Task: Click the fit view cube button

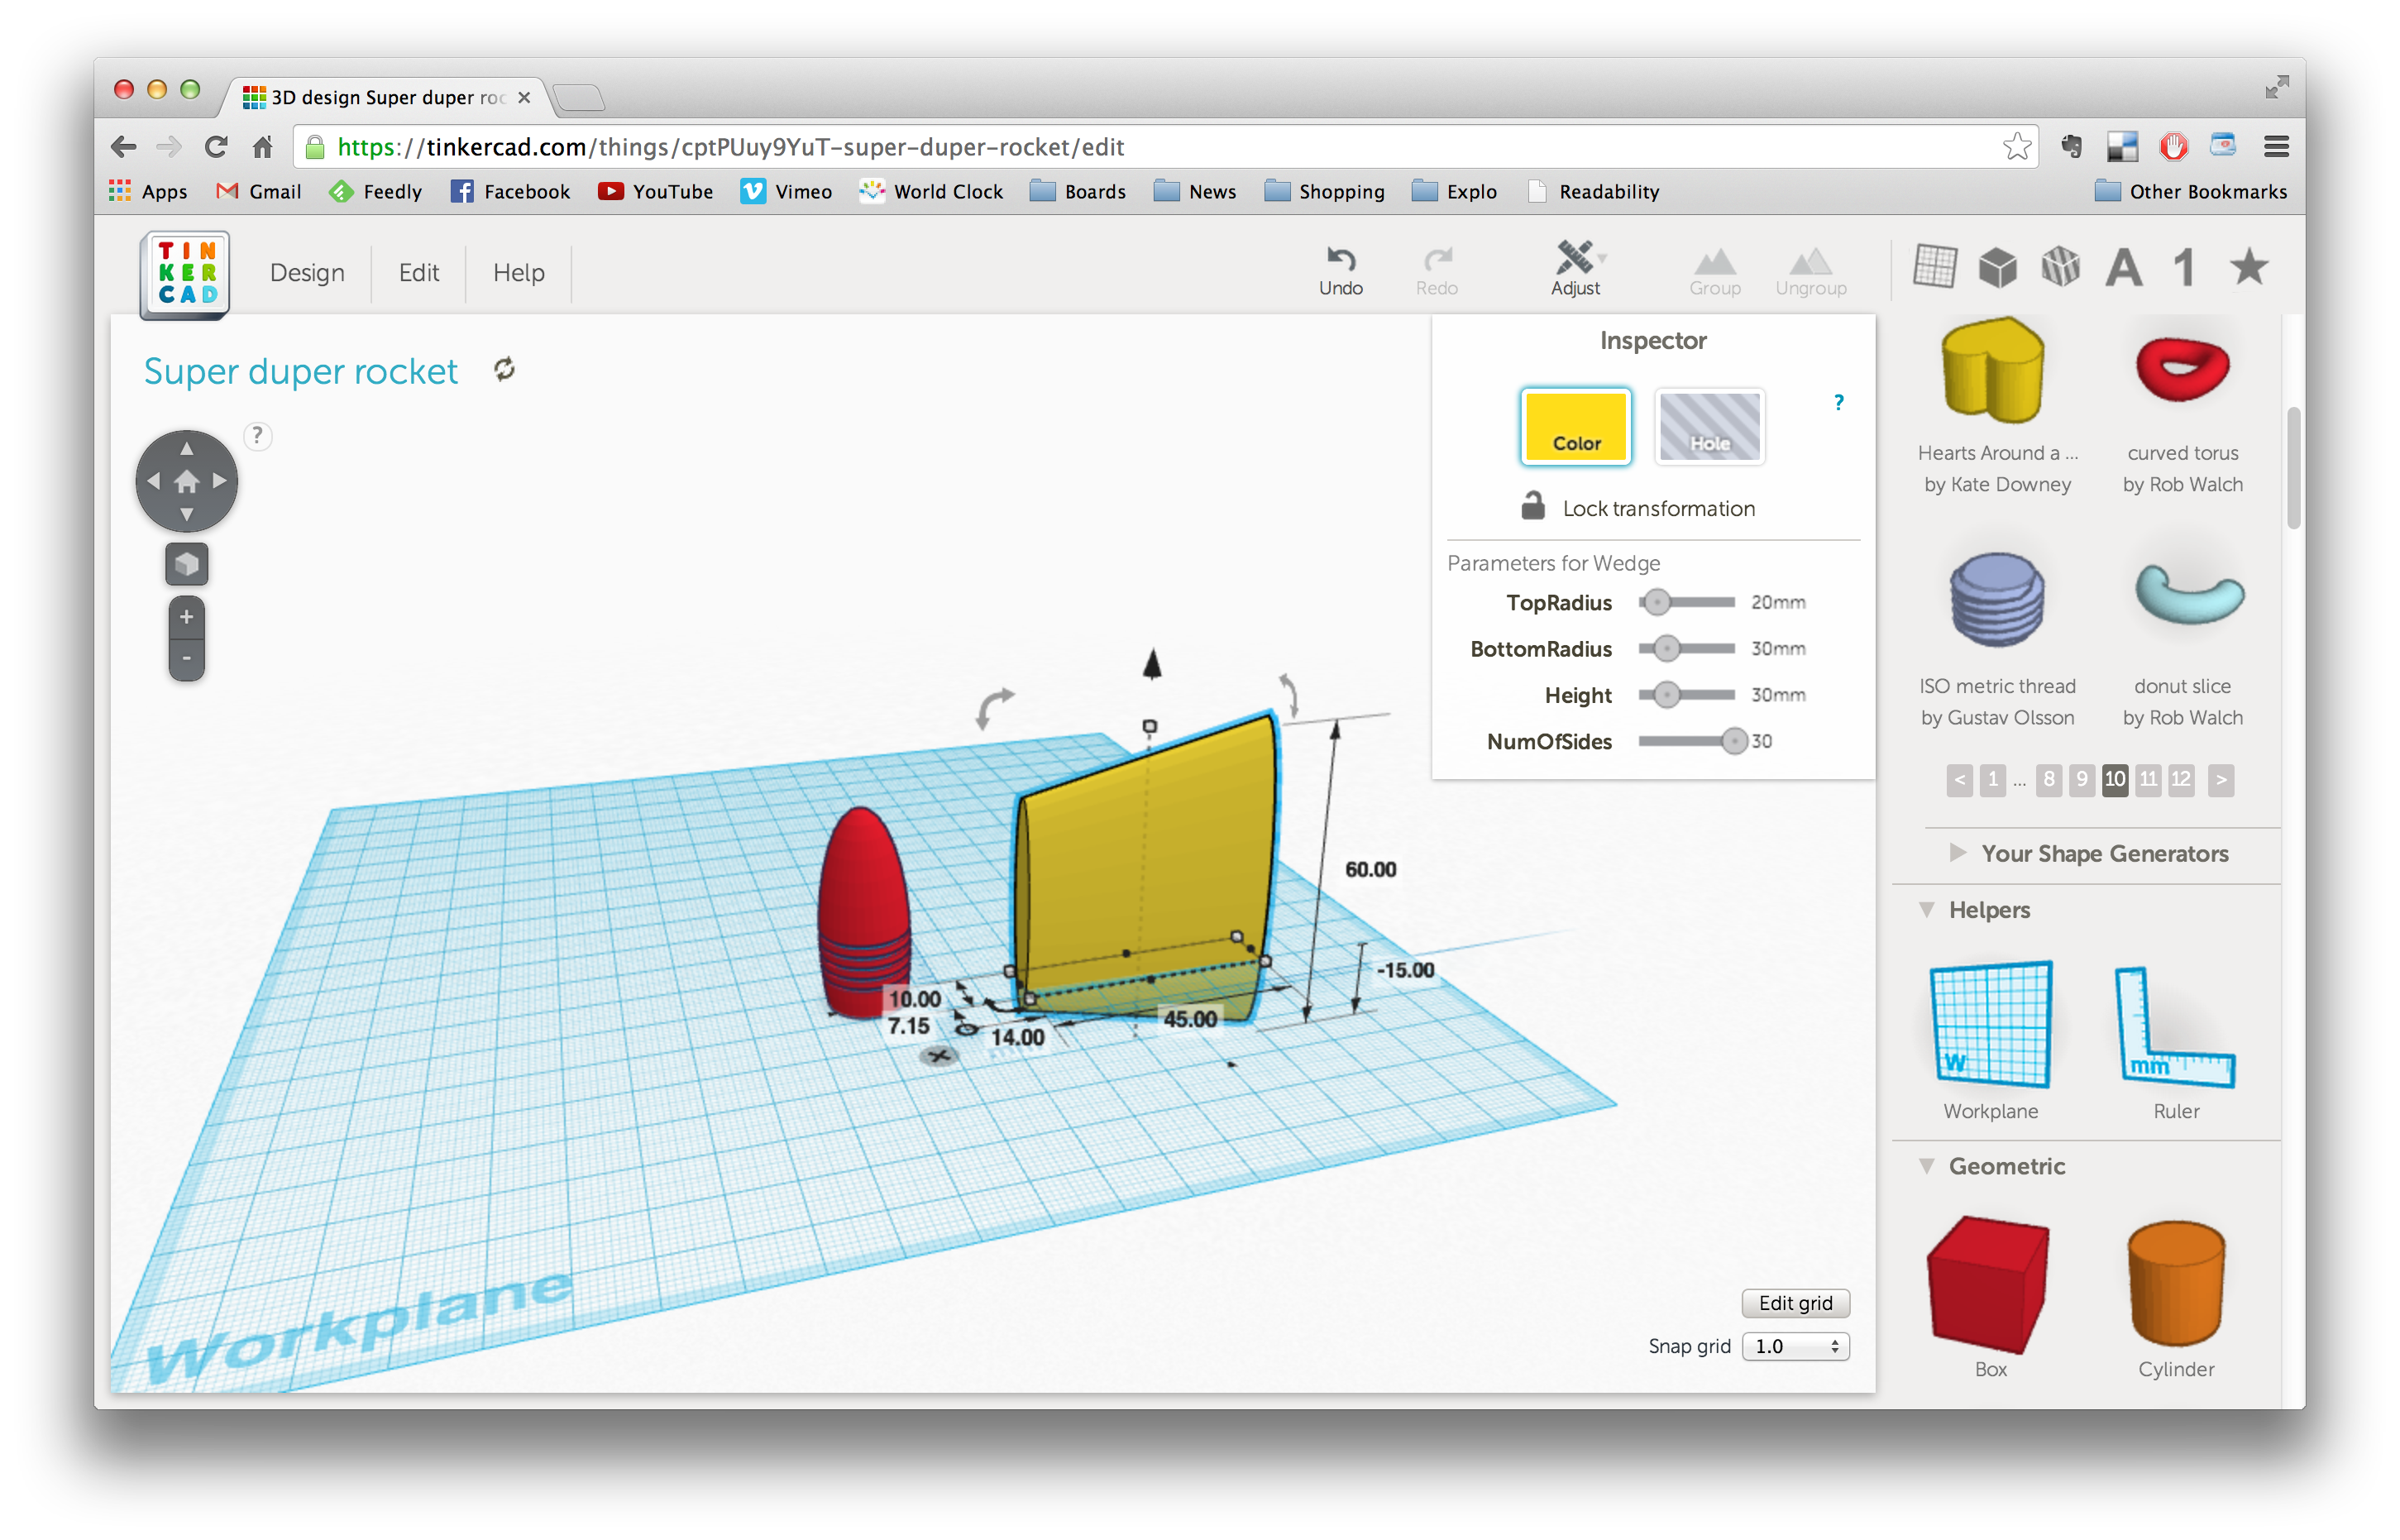Action: click(186, 564)
